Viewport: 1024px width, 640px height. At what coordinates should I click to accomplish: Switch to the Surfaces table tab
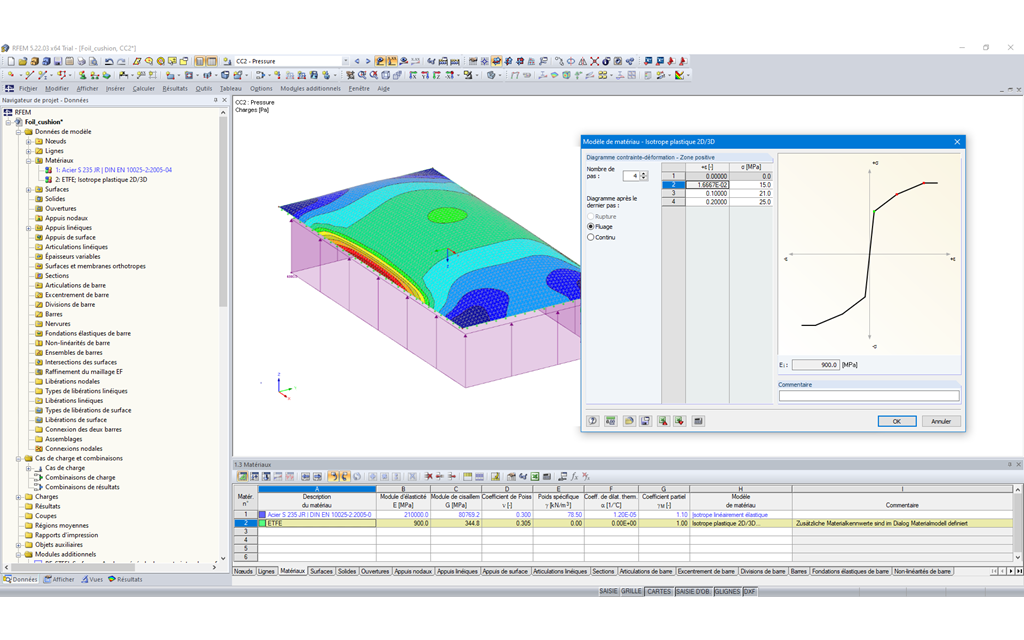point(321,571)
